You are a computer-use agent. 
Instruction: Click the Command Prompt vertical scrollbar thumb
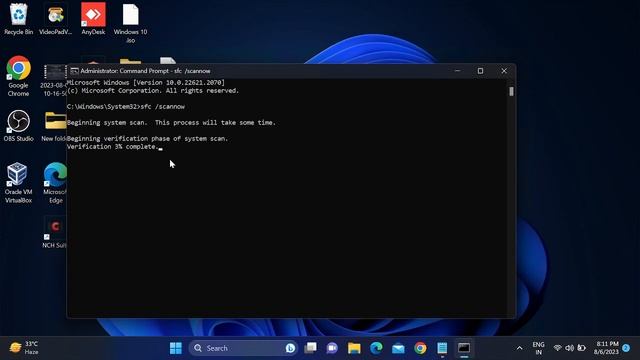(511, 91)
